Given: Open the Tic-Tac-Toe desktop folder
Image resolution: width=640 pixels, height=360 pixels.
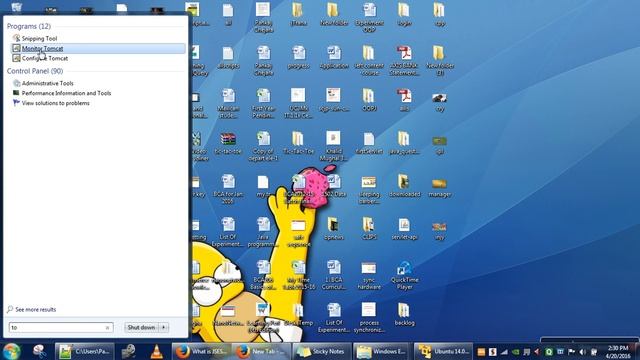Looking at the screenshot, I should (x=298, y=143).
